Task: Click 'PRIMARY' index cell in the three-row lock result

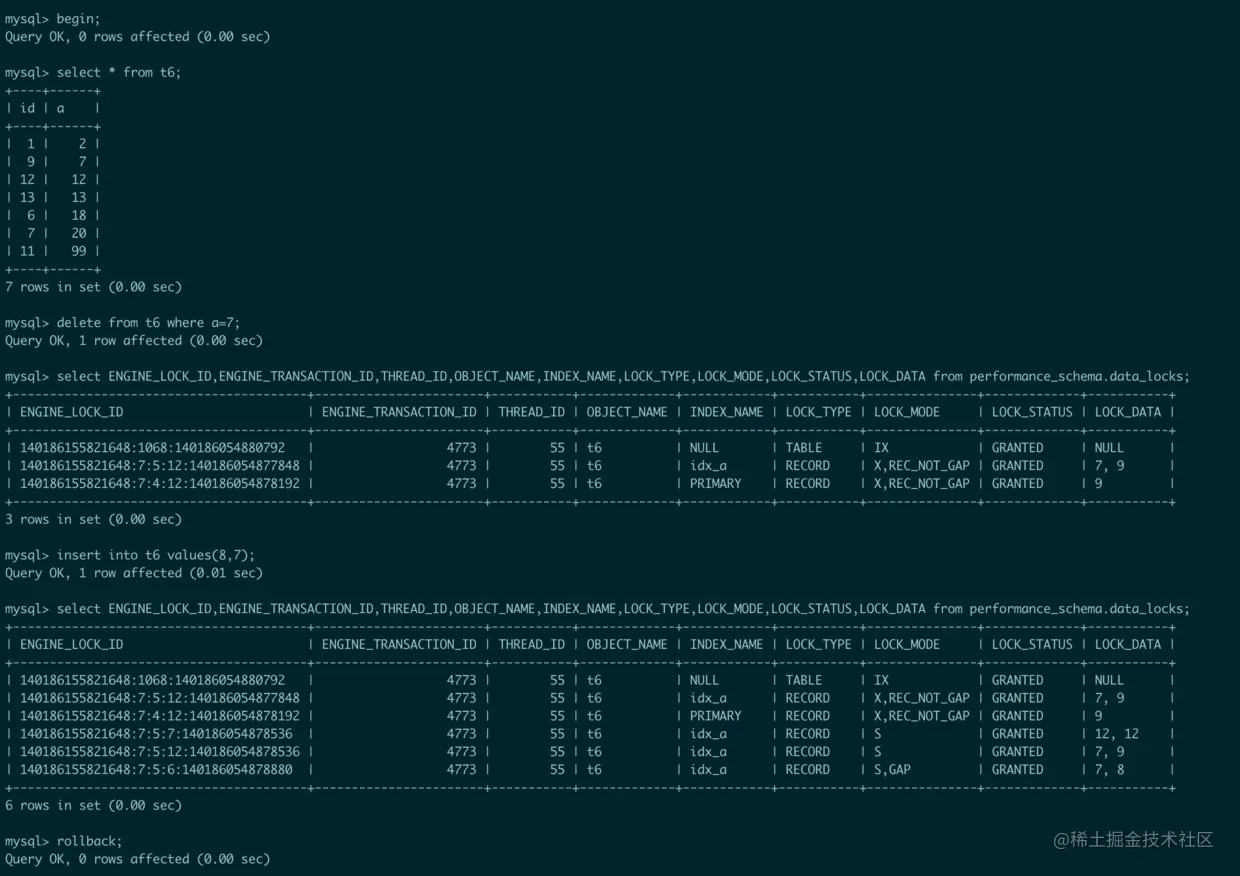Action: pos(716,484)
